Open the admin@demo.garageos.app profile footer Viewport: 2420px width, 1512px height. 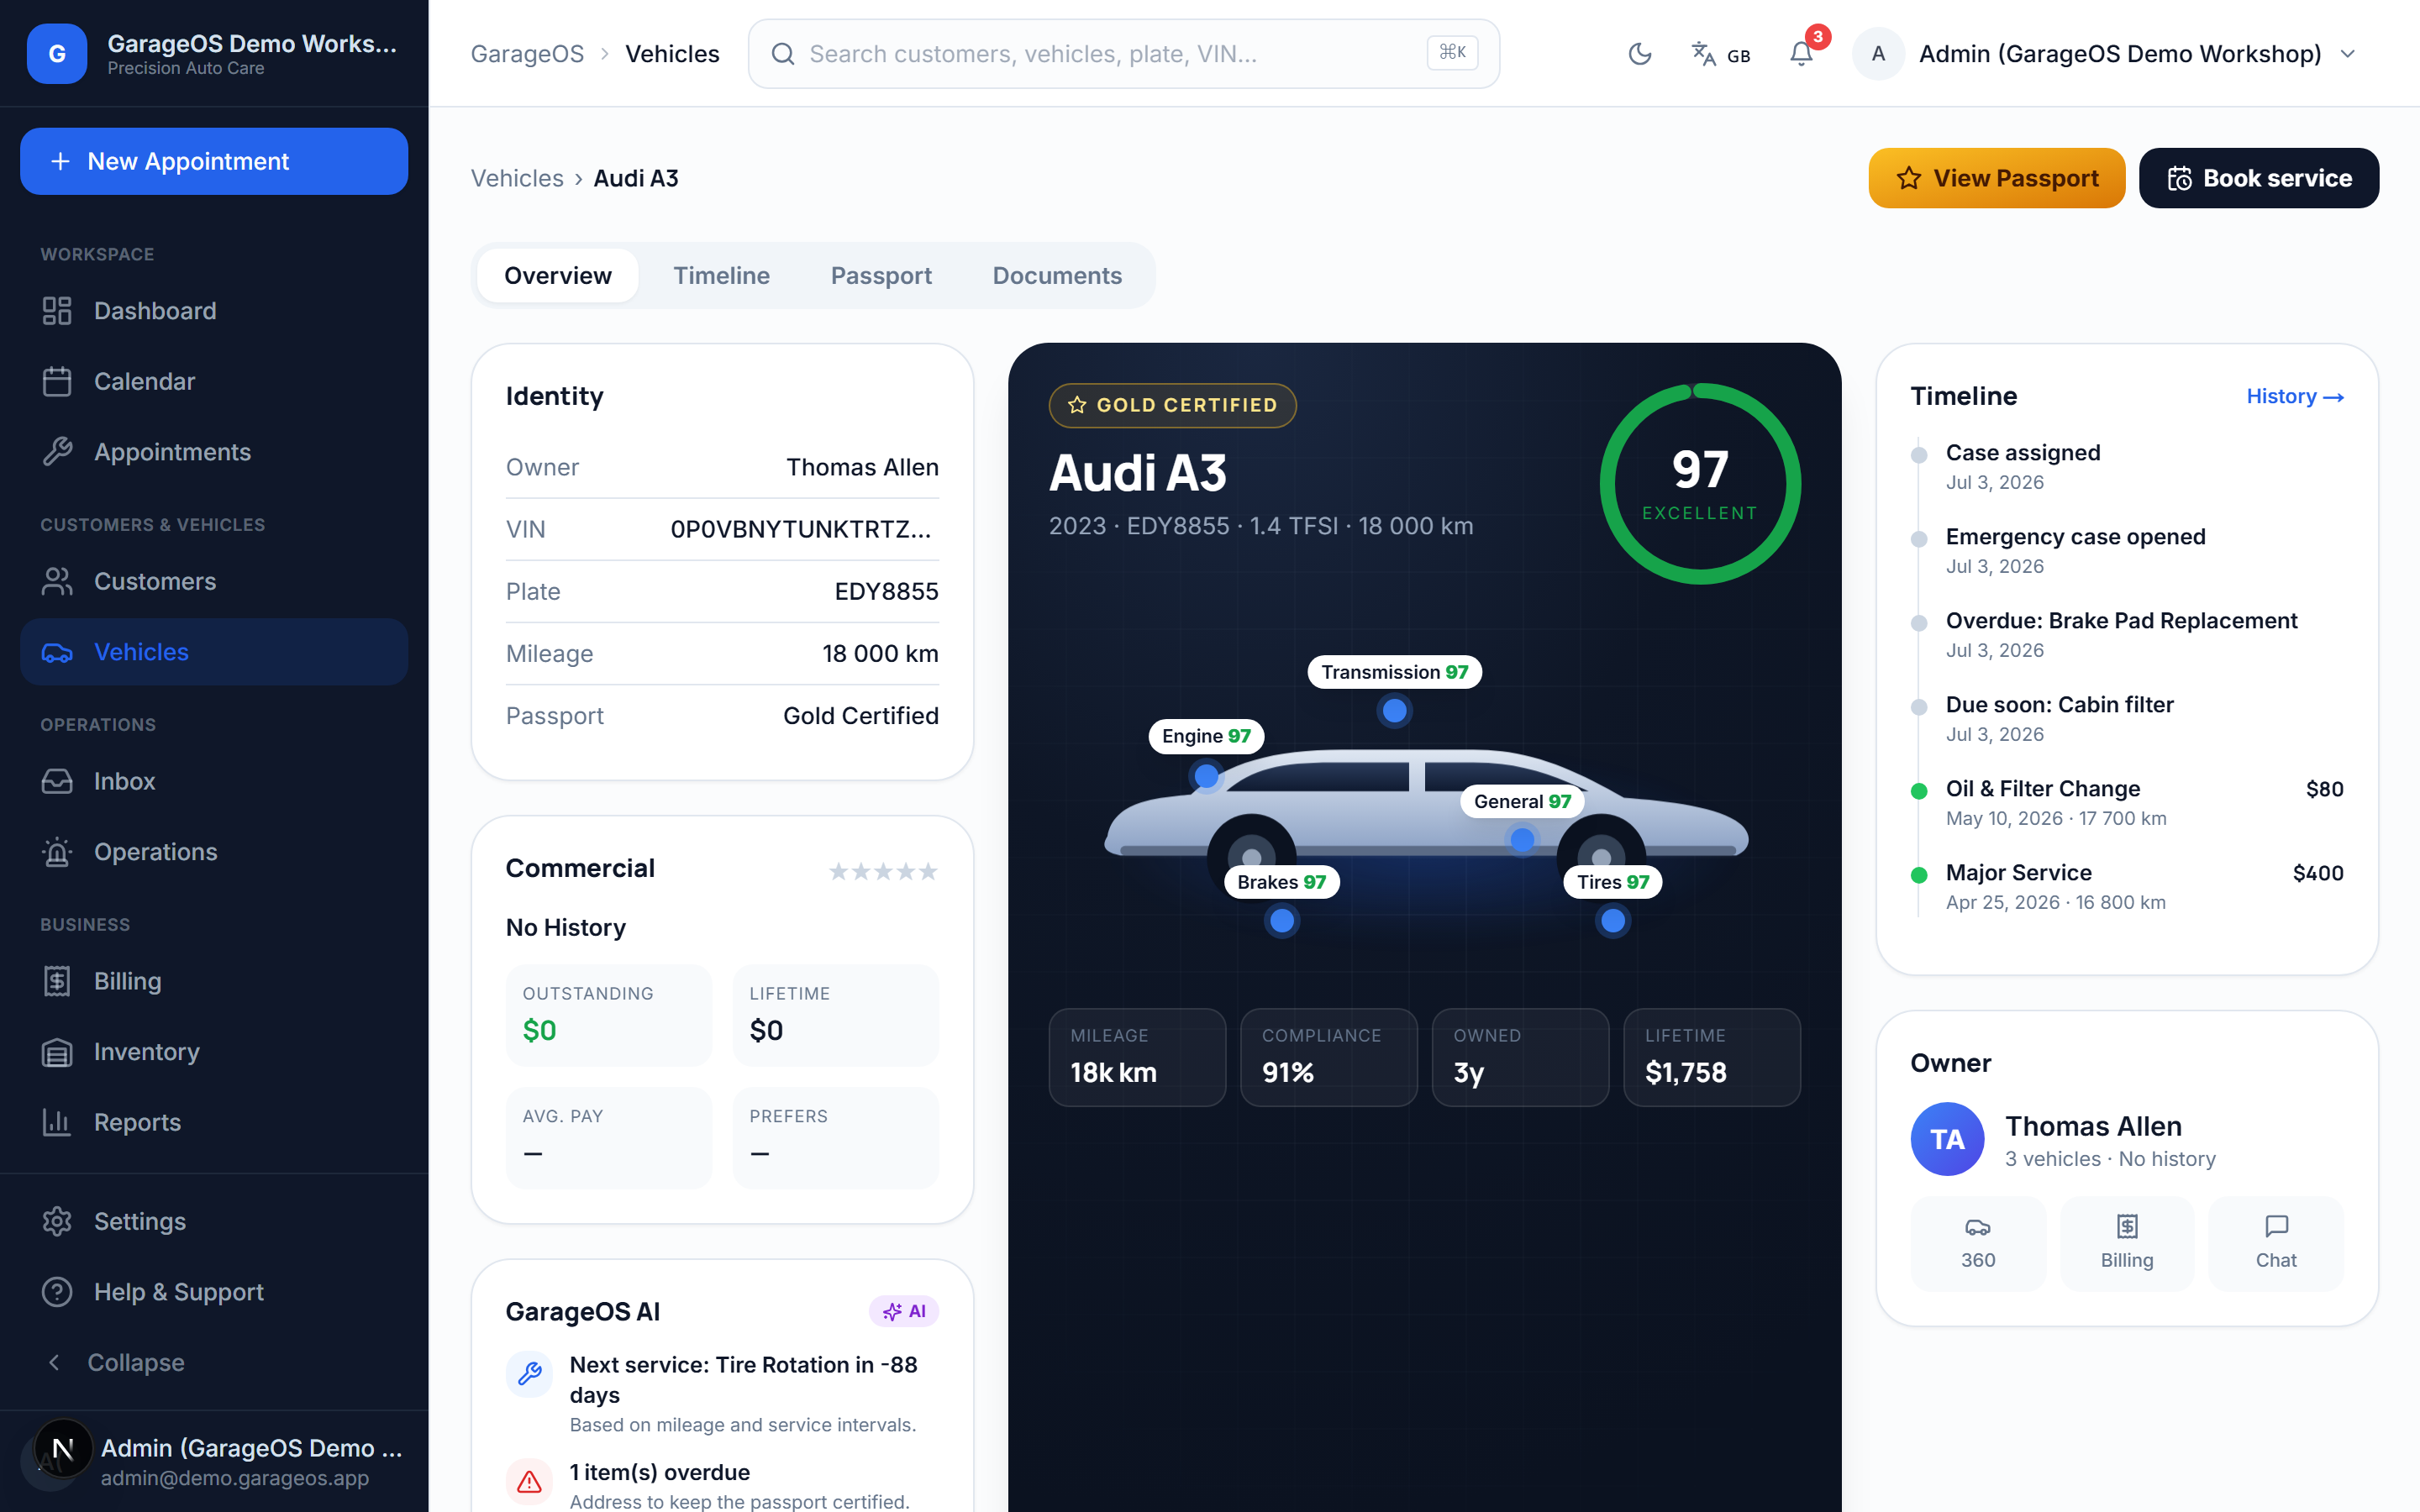(x=213, y=1461)
